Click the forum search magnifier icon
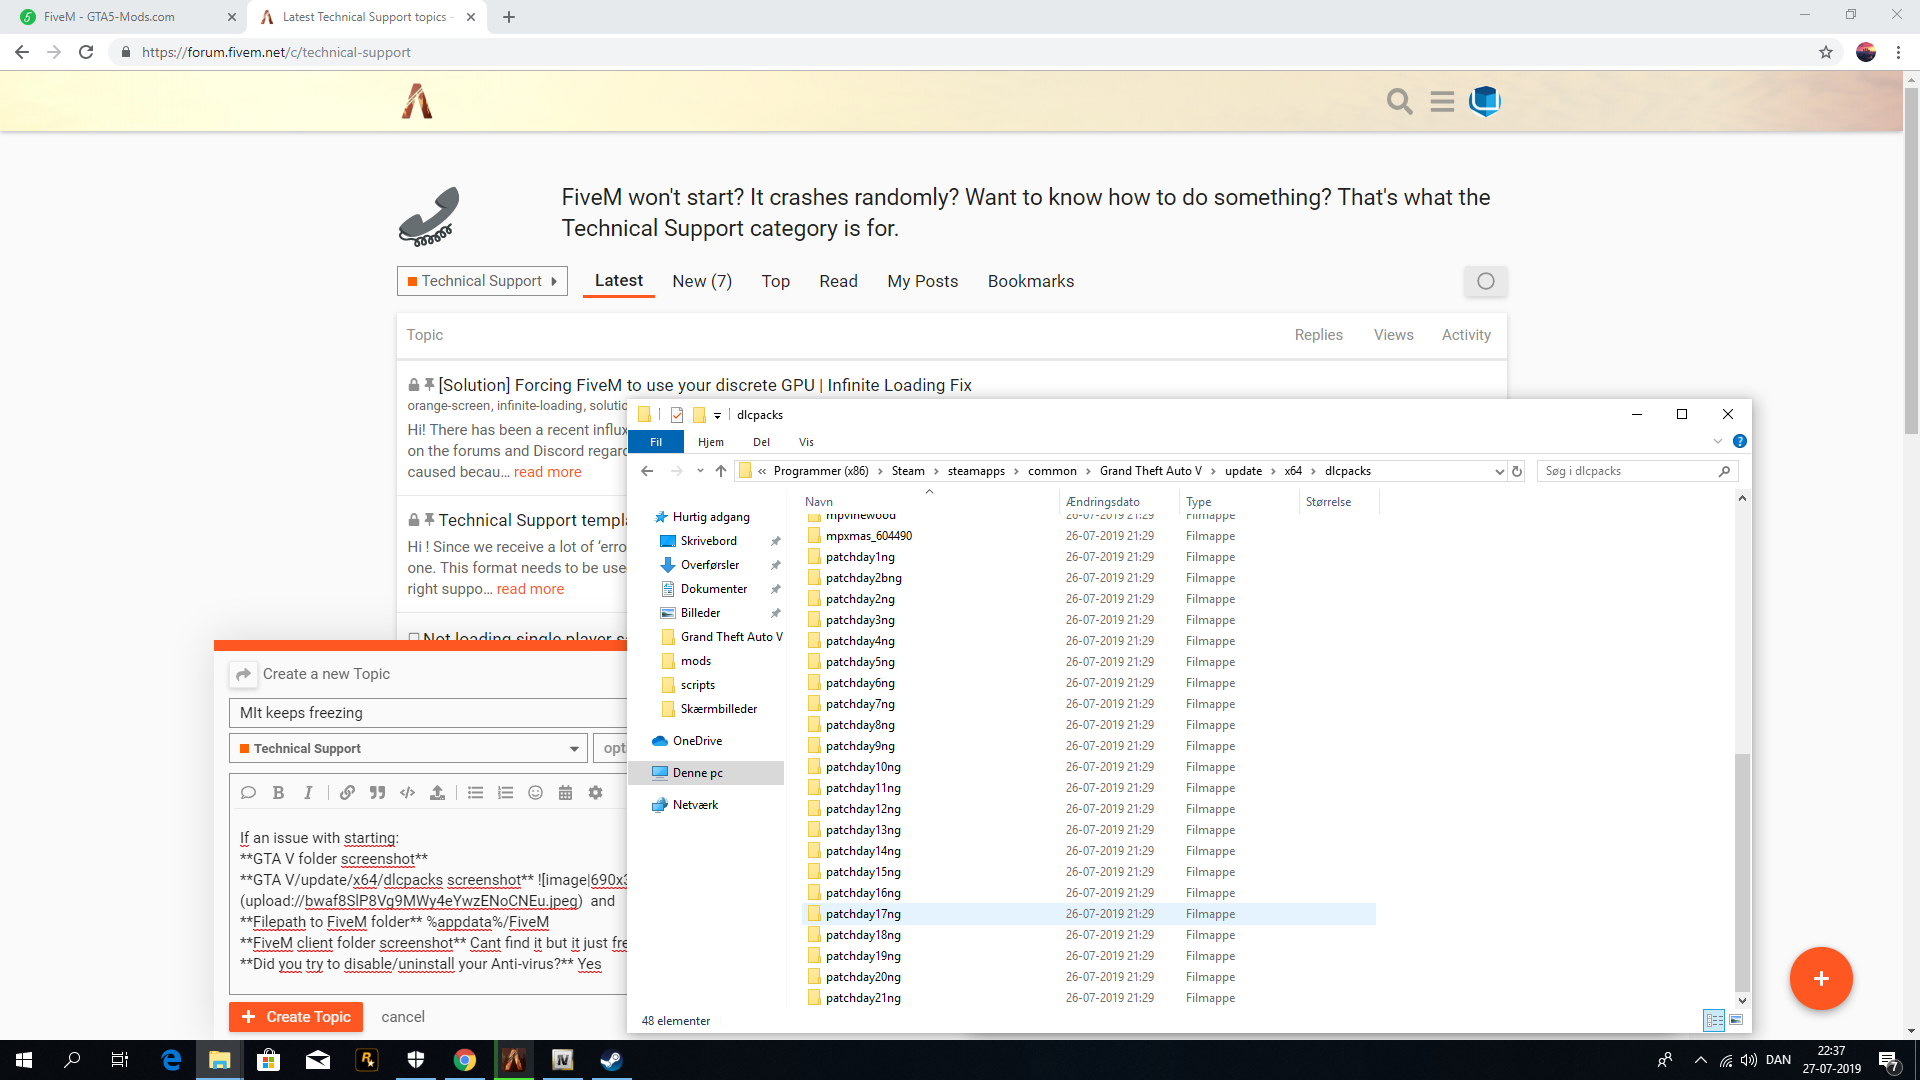 click(1399, 101)
